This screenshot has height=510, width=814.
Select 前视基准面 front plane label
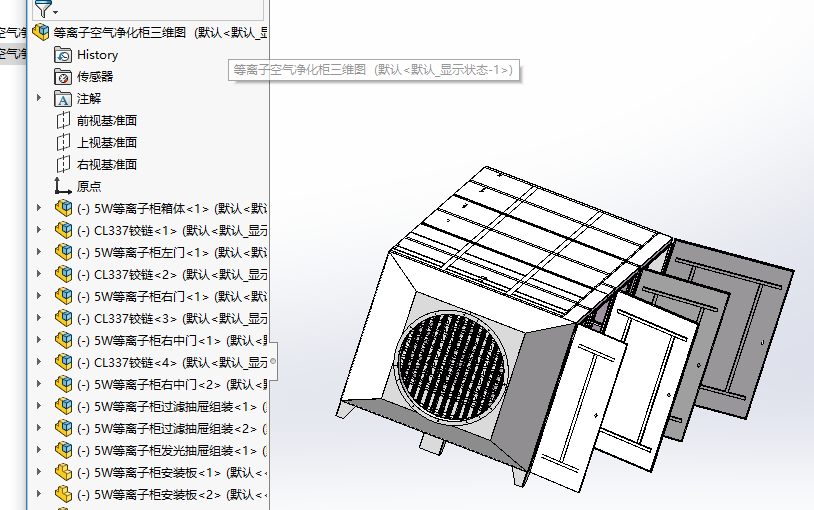[107, 120]
